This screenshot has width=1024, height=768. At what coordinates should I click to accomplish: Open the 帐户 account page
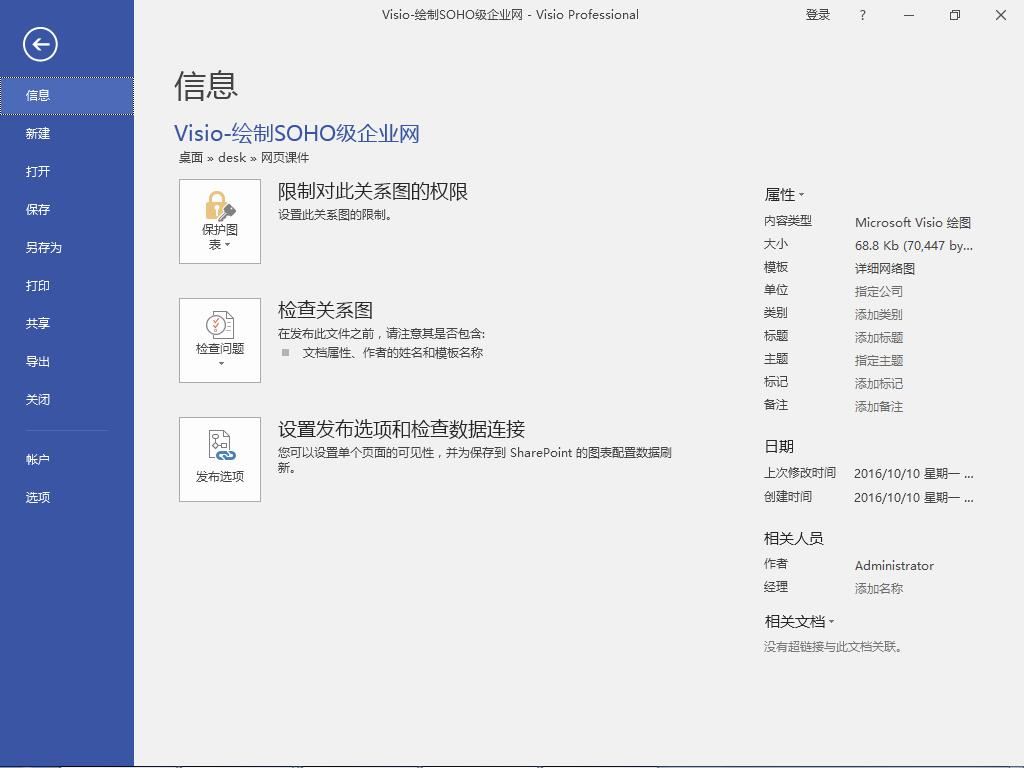(x=67, y=460)
